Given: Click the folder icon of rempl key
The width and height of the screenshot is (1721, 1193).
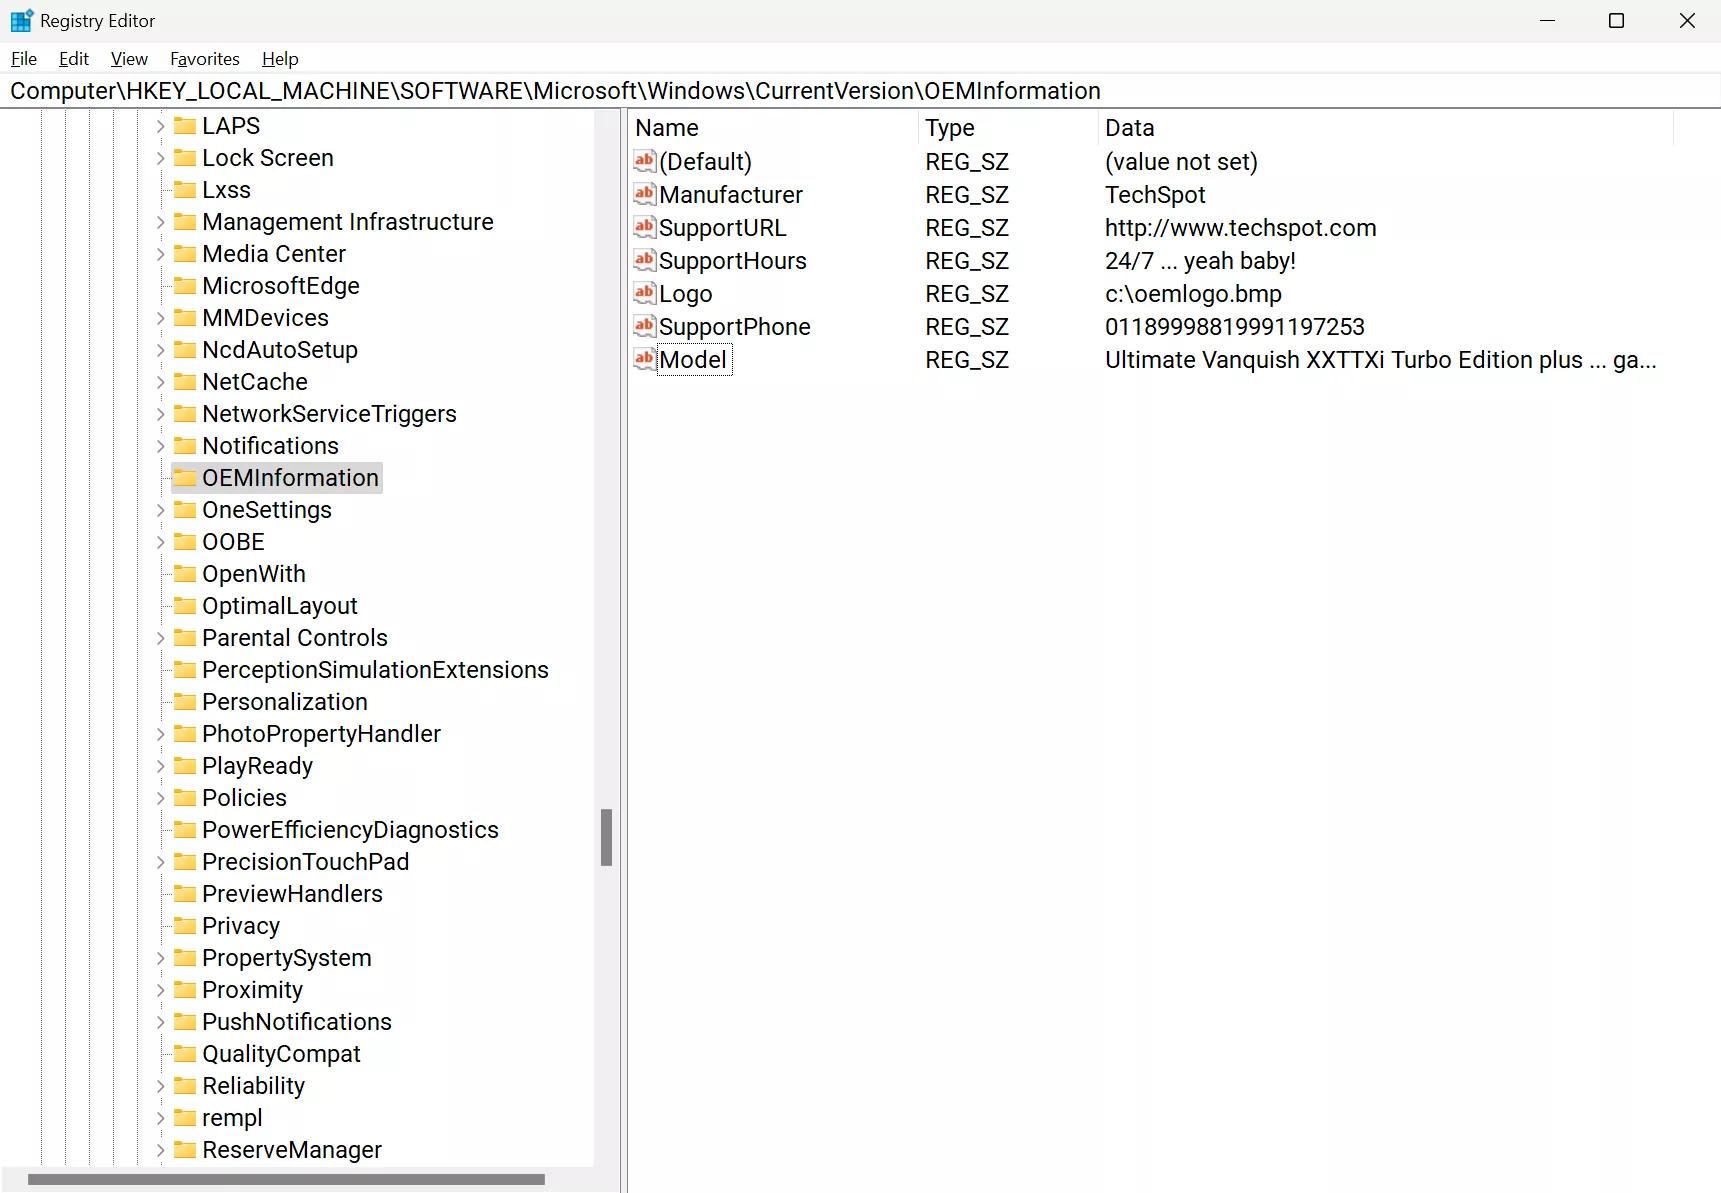Looking at the screenshot, I should (185, 1117).
